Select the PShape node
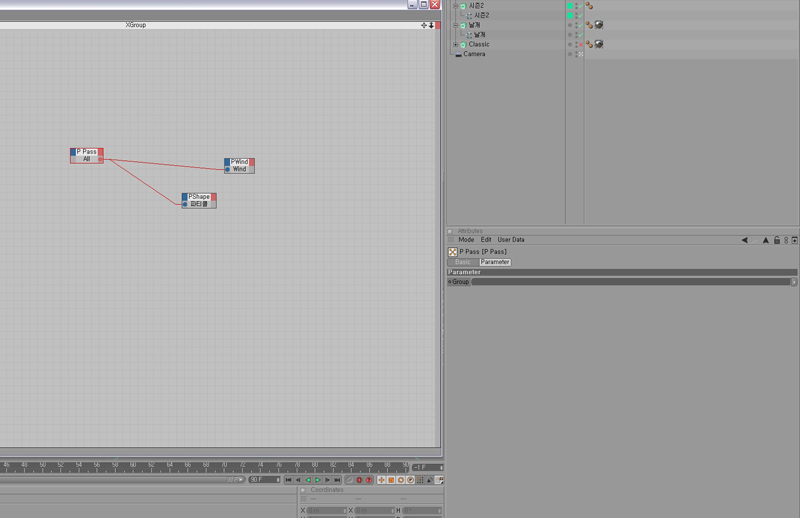Screen dimensions: 800x518 click(x=199, y=200)
